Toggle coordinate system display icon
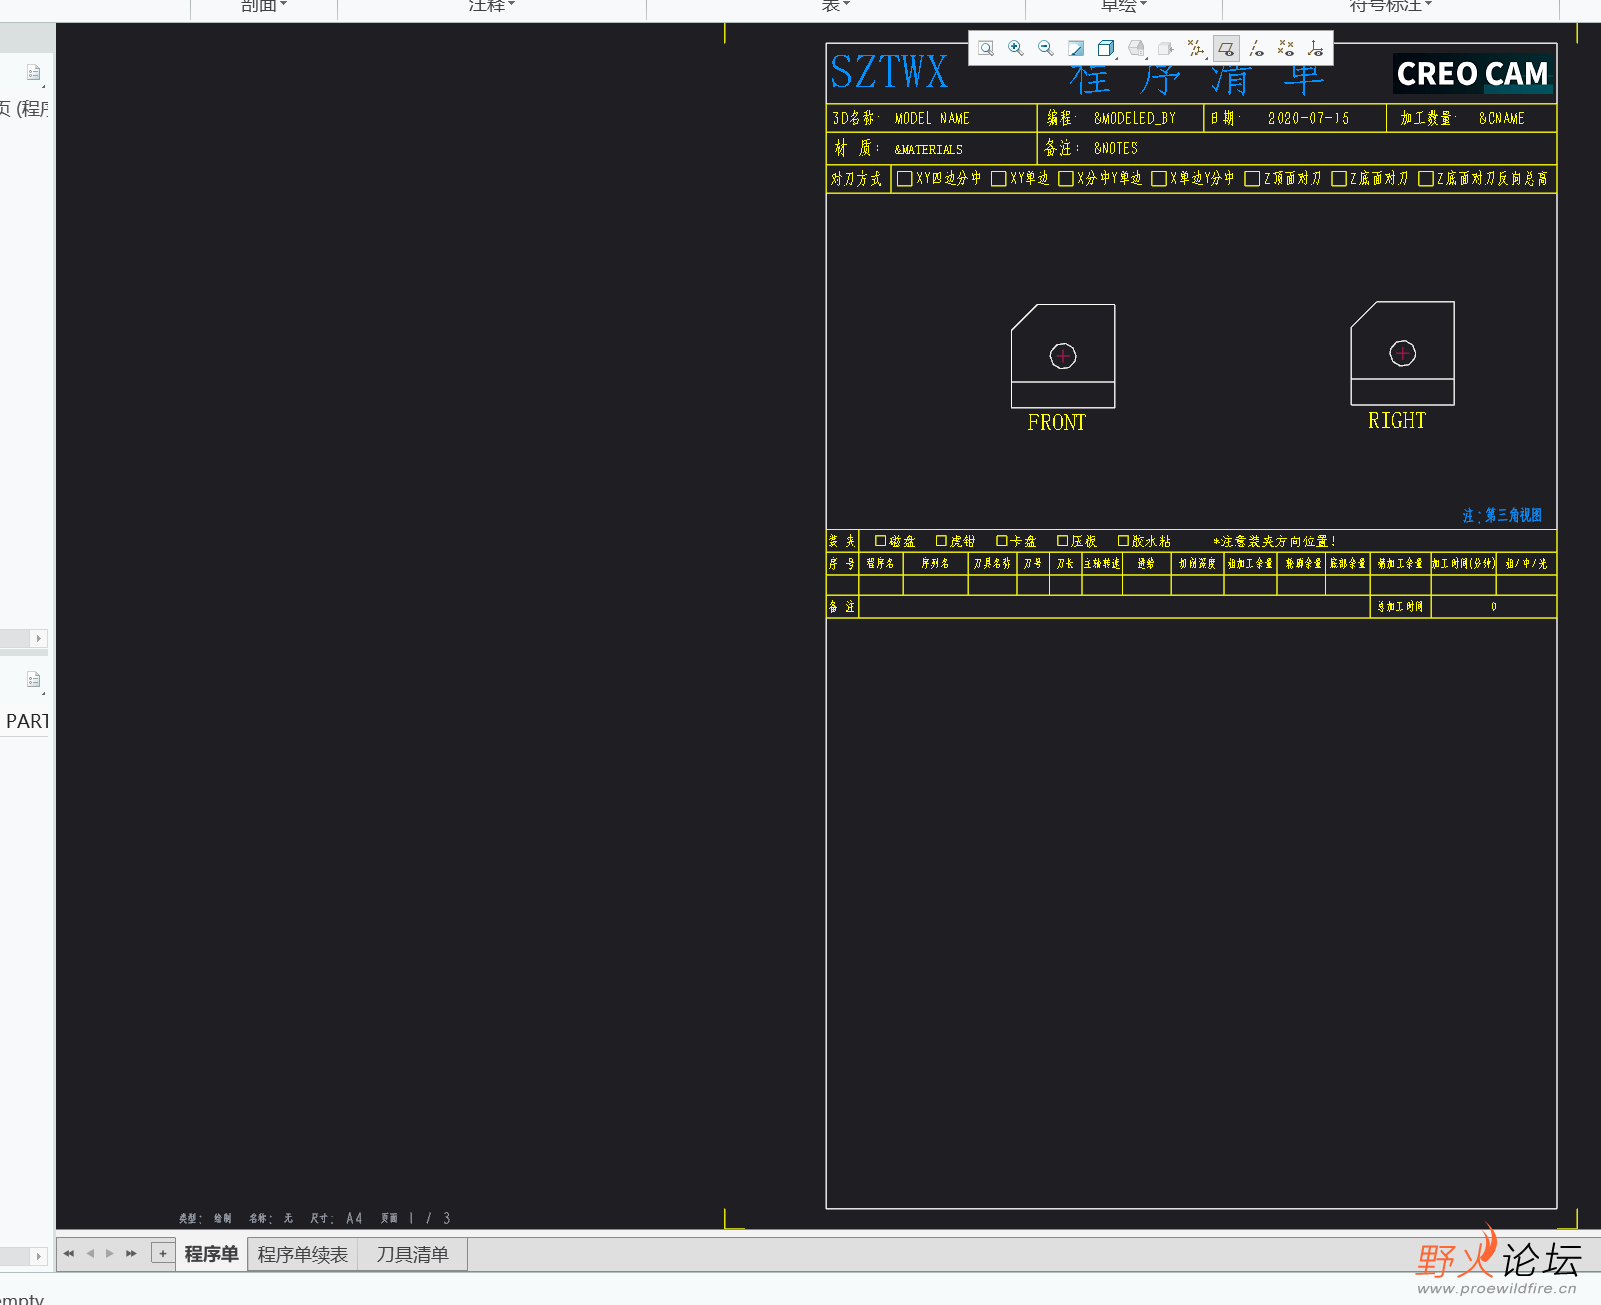The image size is (1601, 1305). coord(1316,48)
